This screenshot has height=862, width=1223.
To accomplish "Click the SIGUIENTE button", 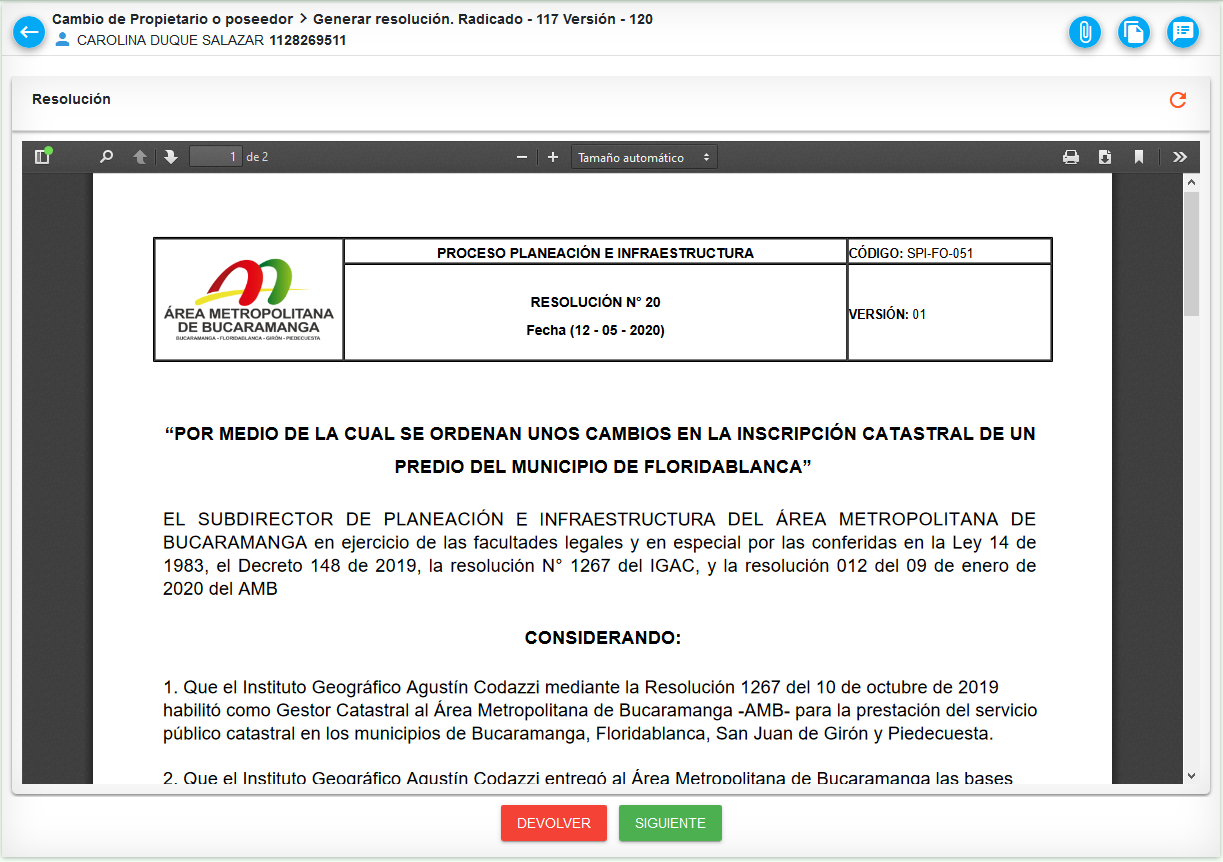I will coord(670,823).
